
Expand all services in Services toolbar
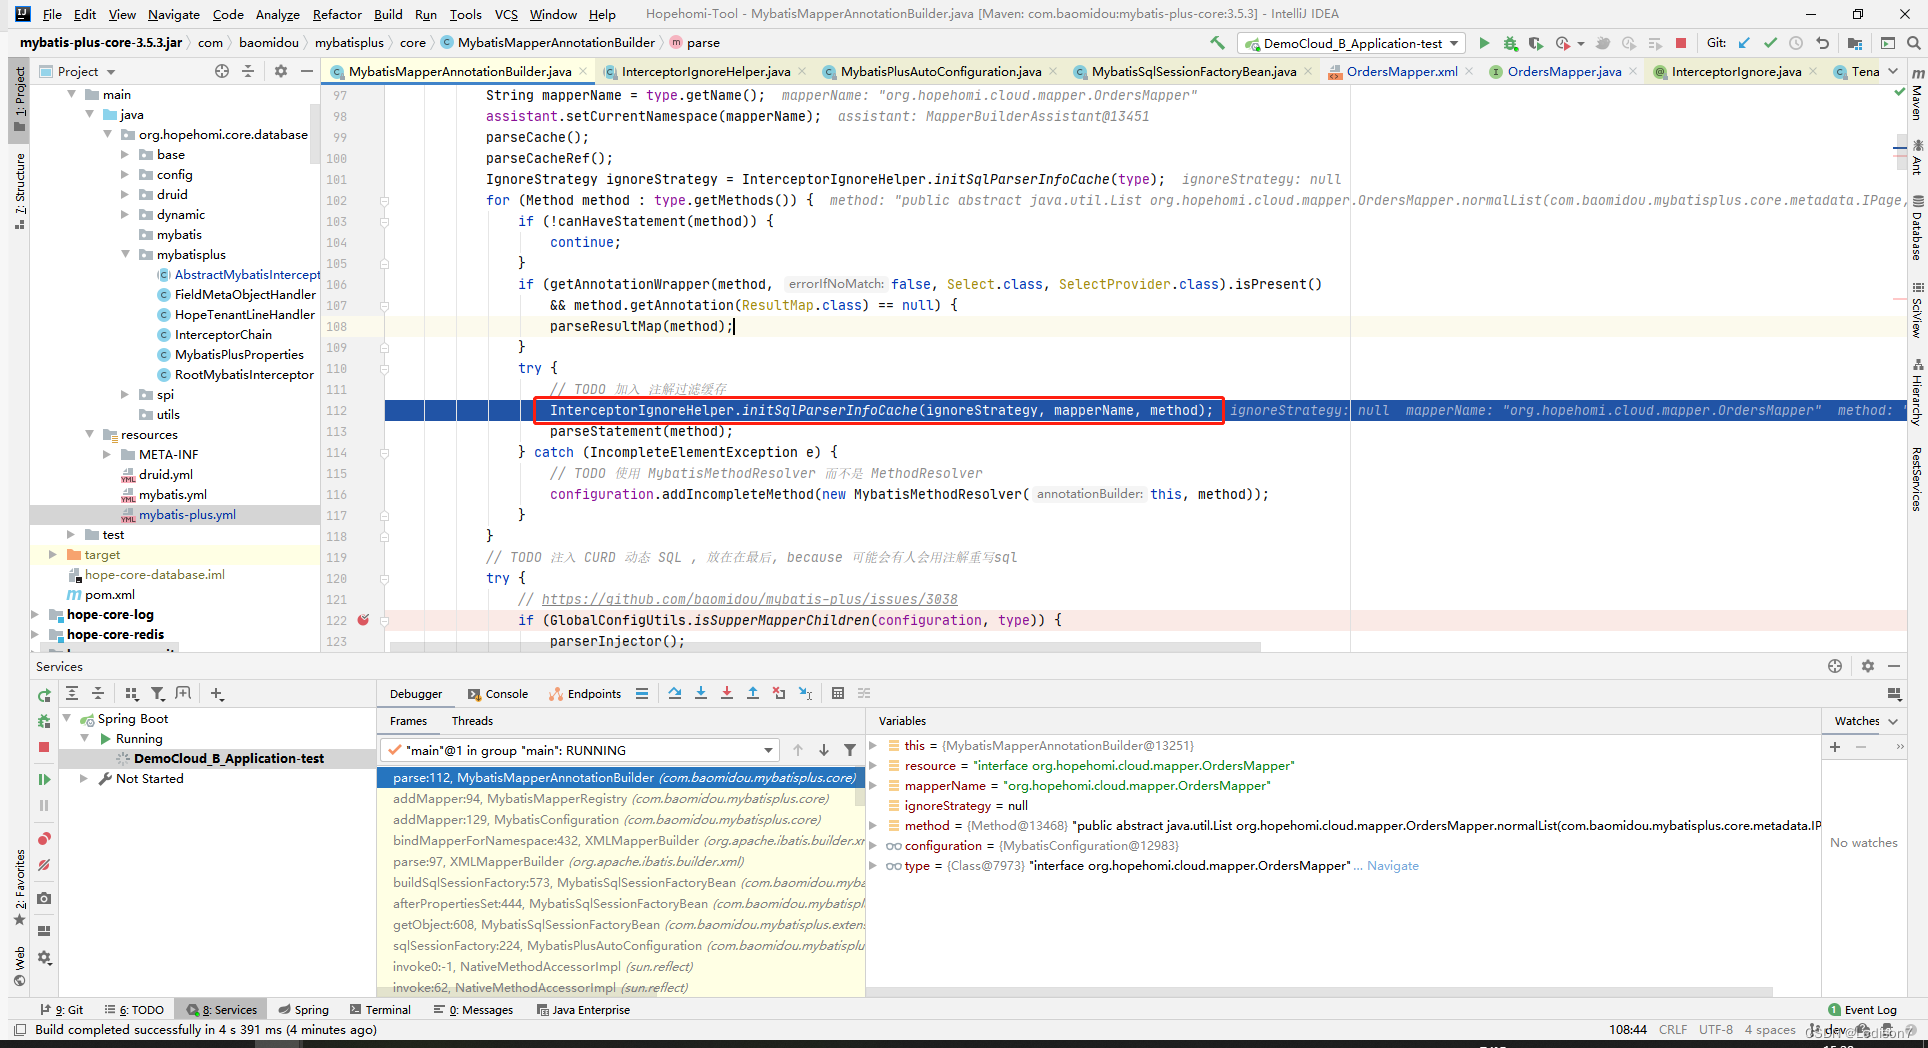(72, 693)
